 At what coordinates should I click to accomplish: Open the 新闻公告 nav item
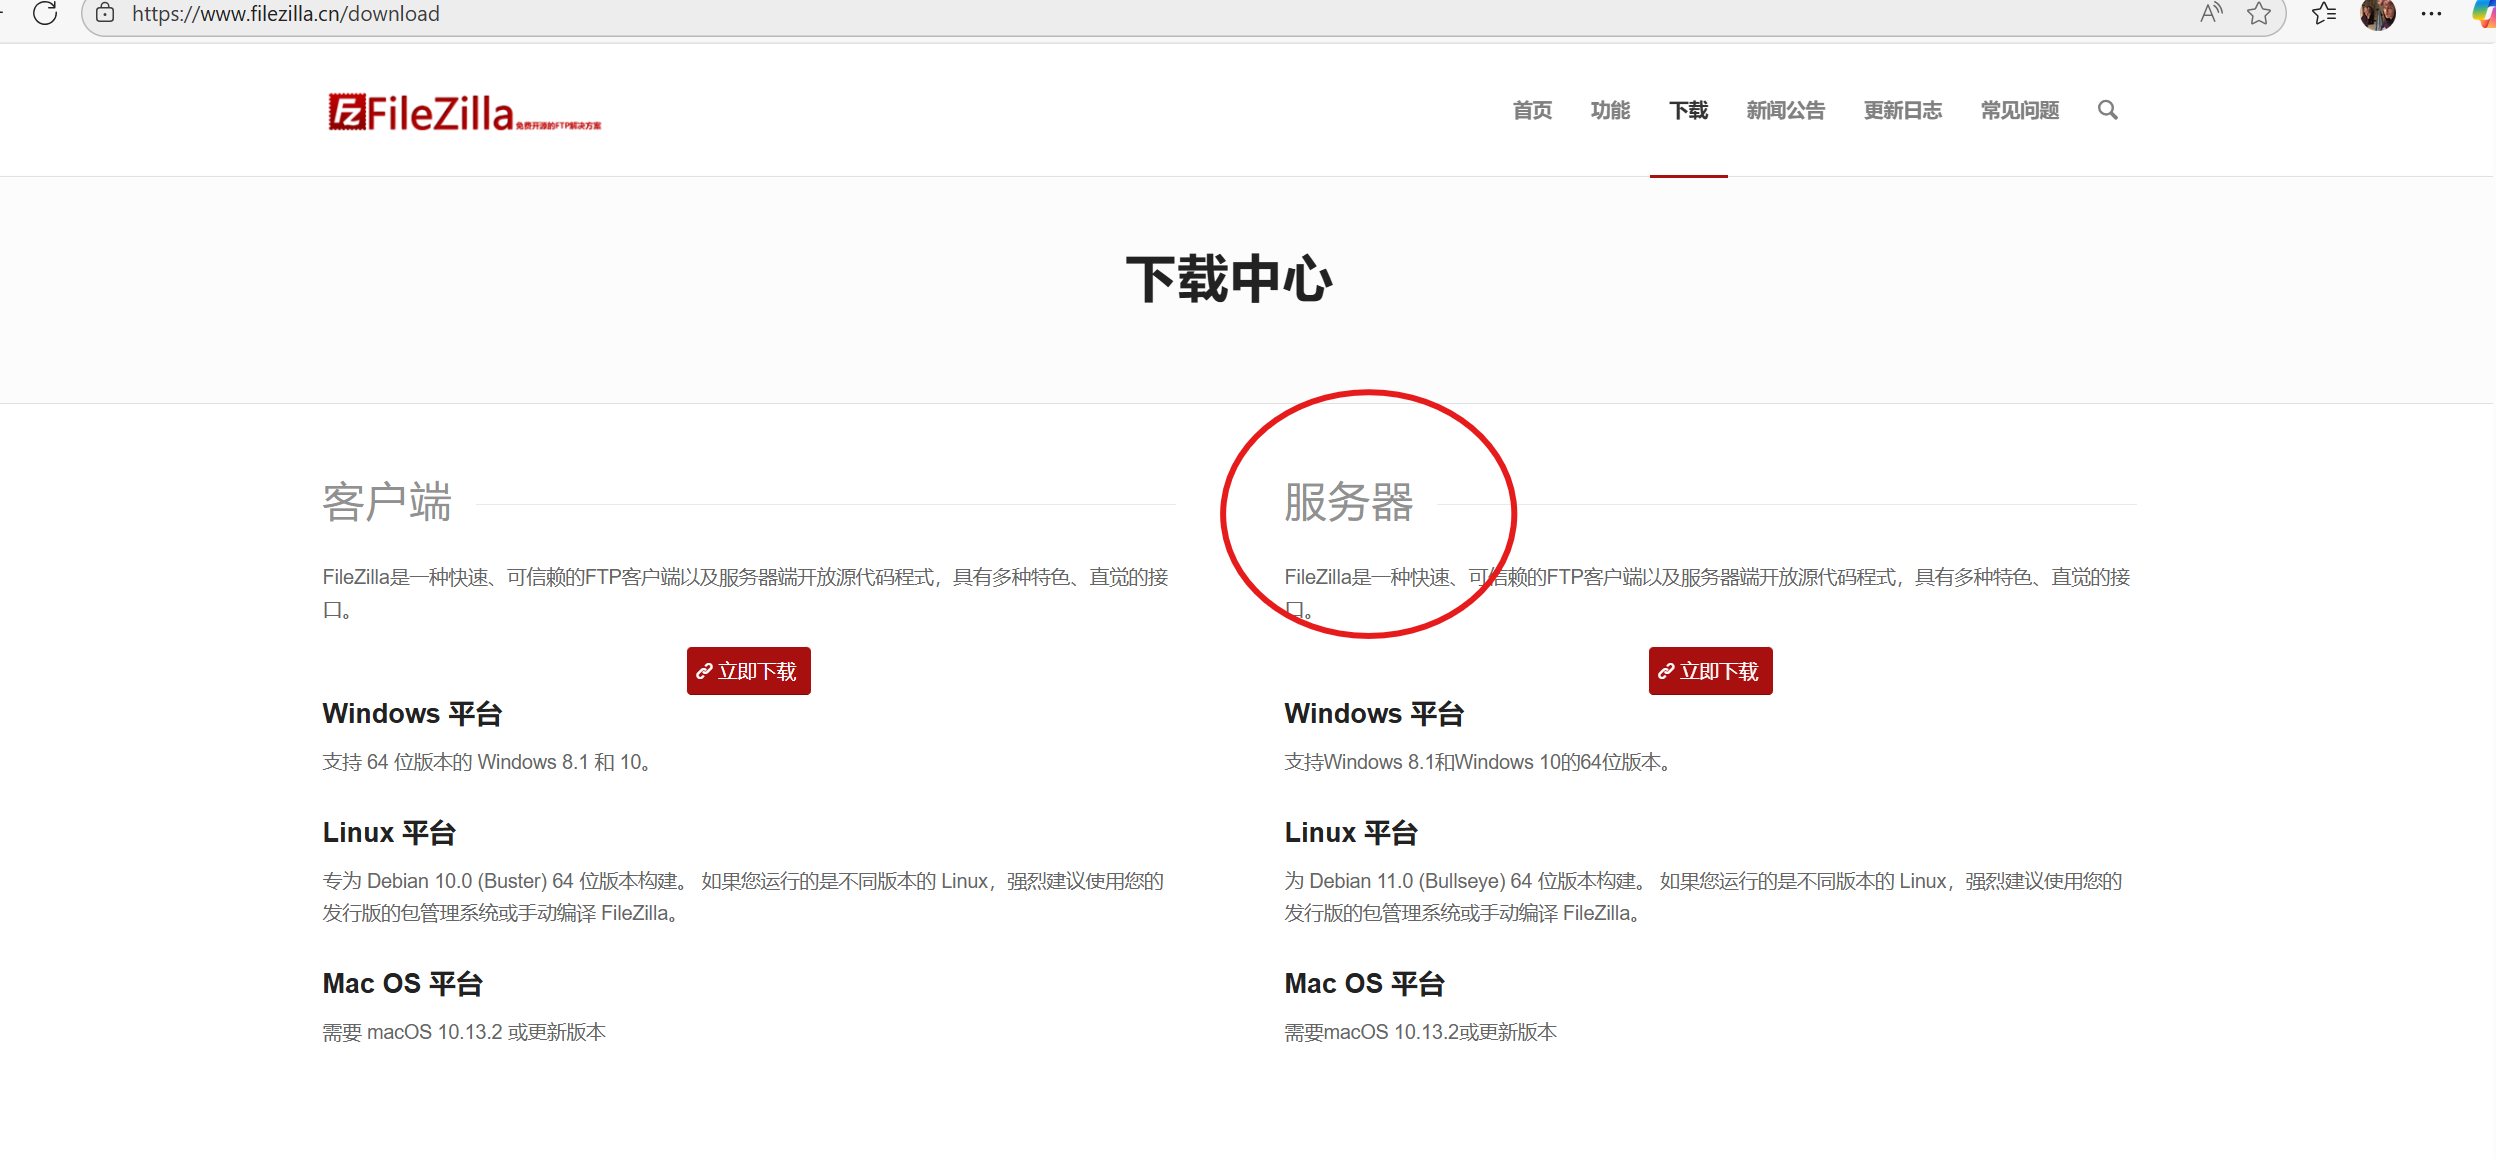1785,110
